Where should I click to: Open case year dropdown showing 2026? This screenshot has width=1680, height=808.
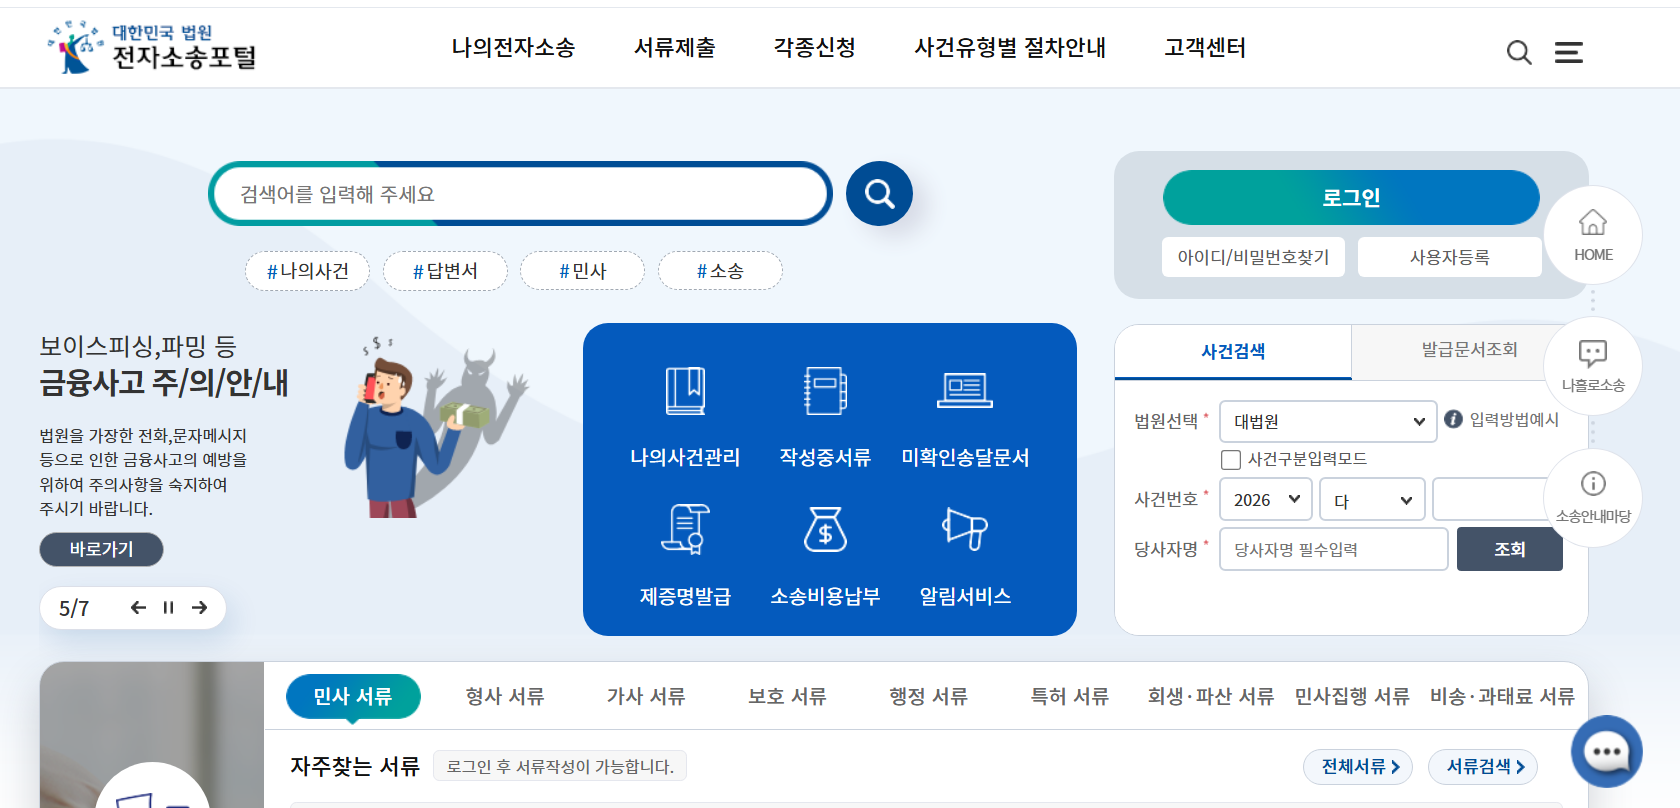(x=1266, y=499)
